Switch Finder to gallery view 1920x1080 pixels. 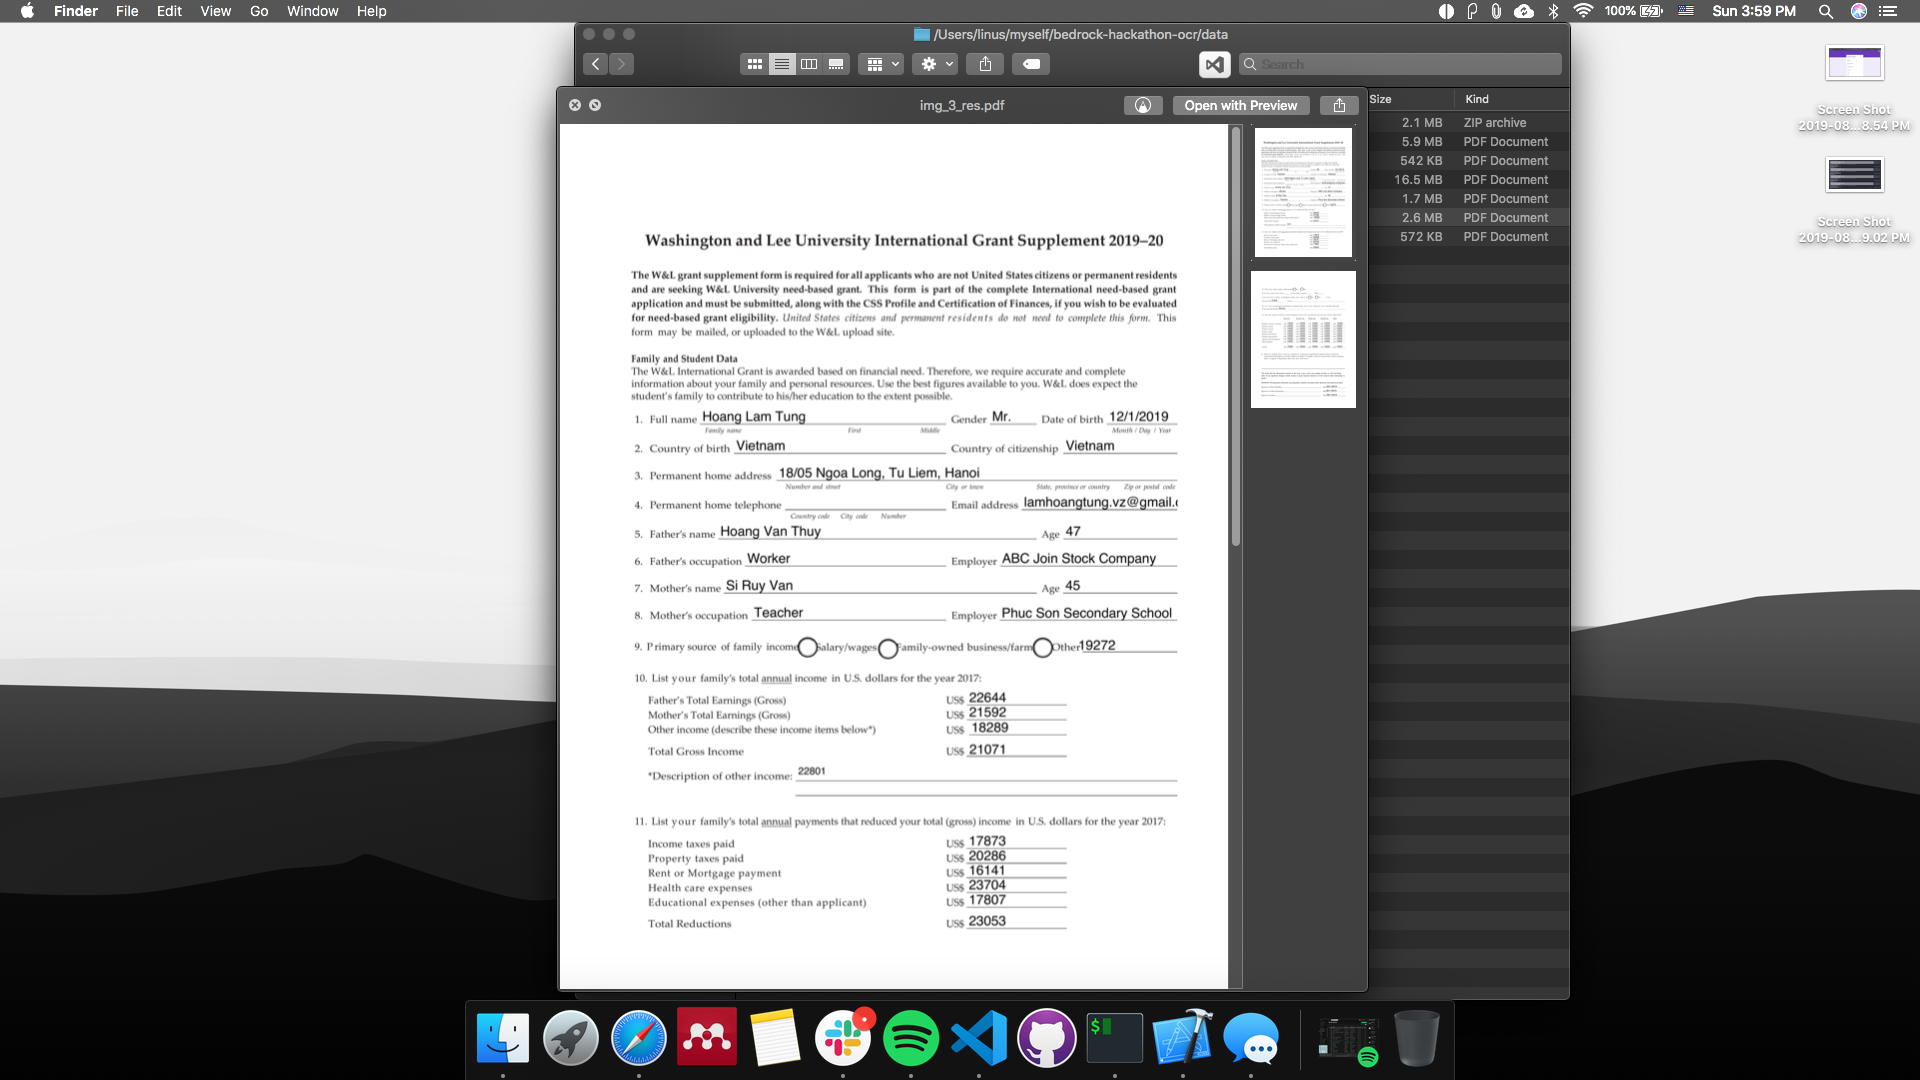tap(836, 64)
